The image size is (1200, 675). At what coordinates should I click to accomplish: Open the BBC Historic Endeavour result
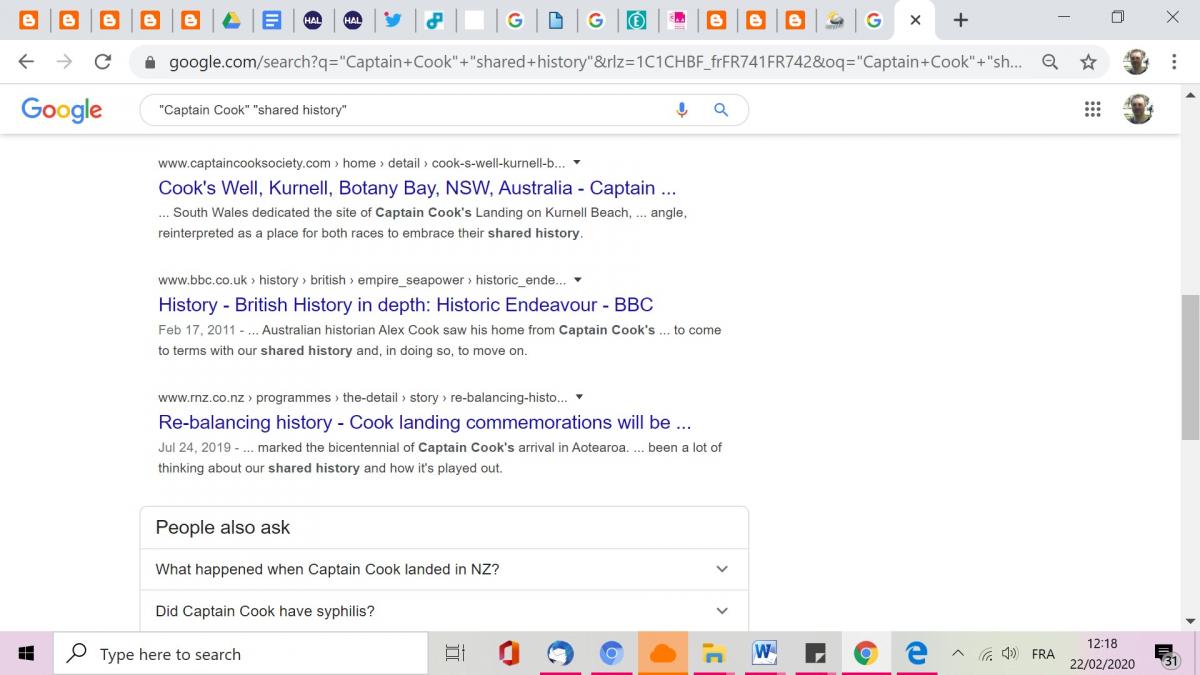click(405, 305)
